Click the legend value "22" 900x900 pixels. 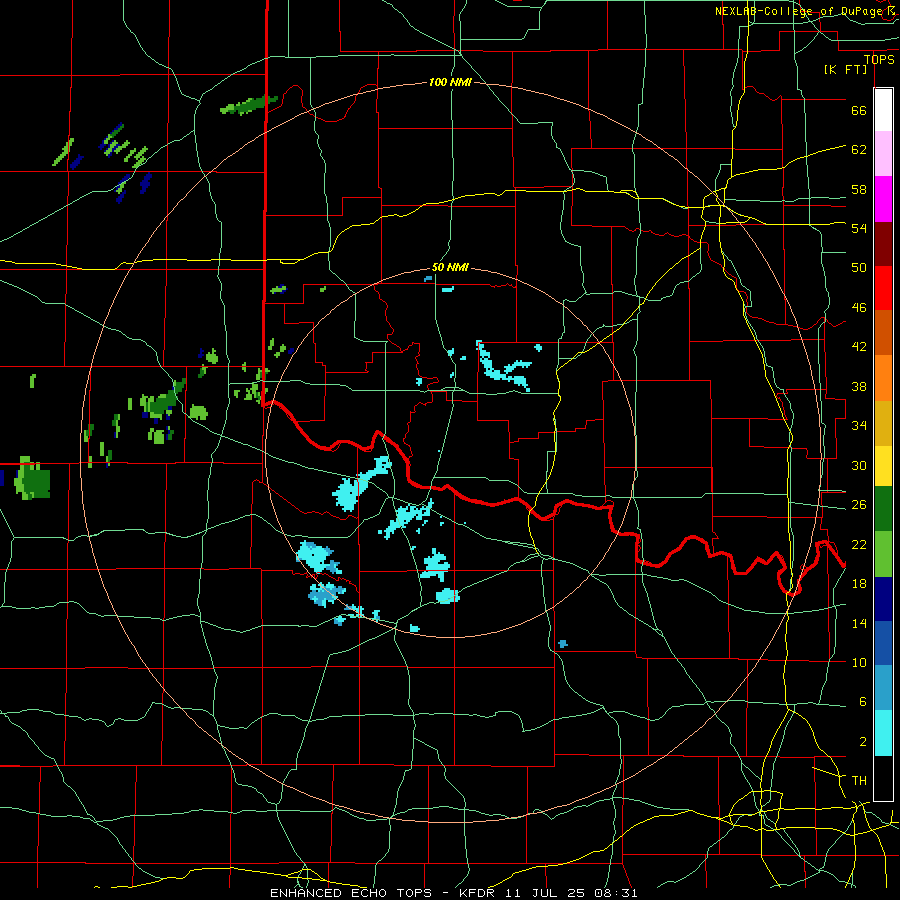tap(859, 544)
